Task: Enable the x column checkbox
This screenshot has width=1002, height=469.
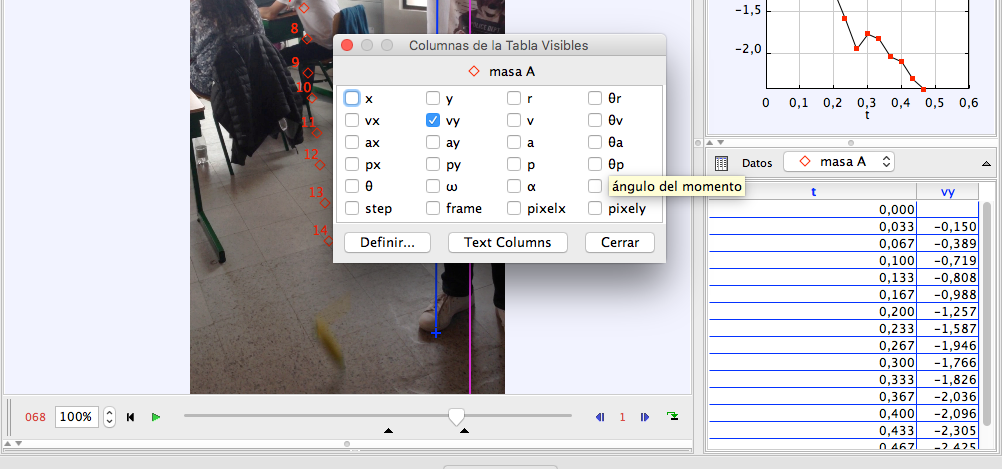Action: [x=352, y=98]
